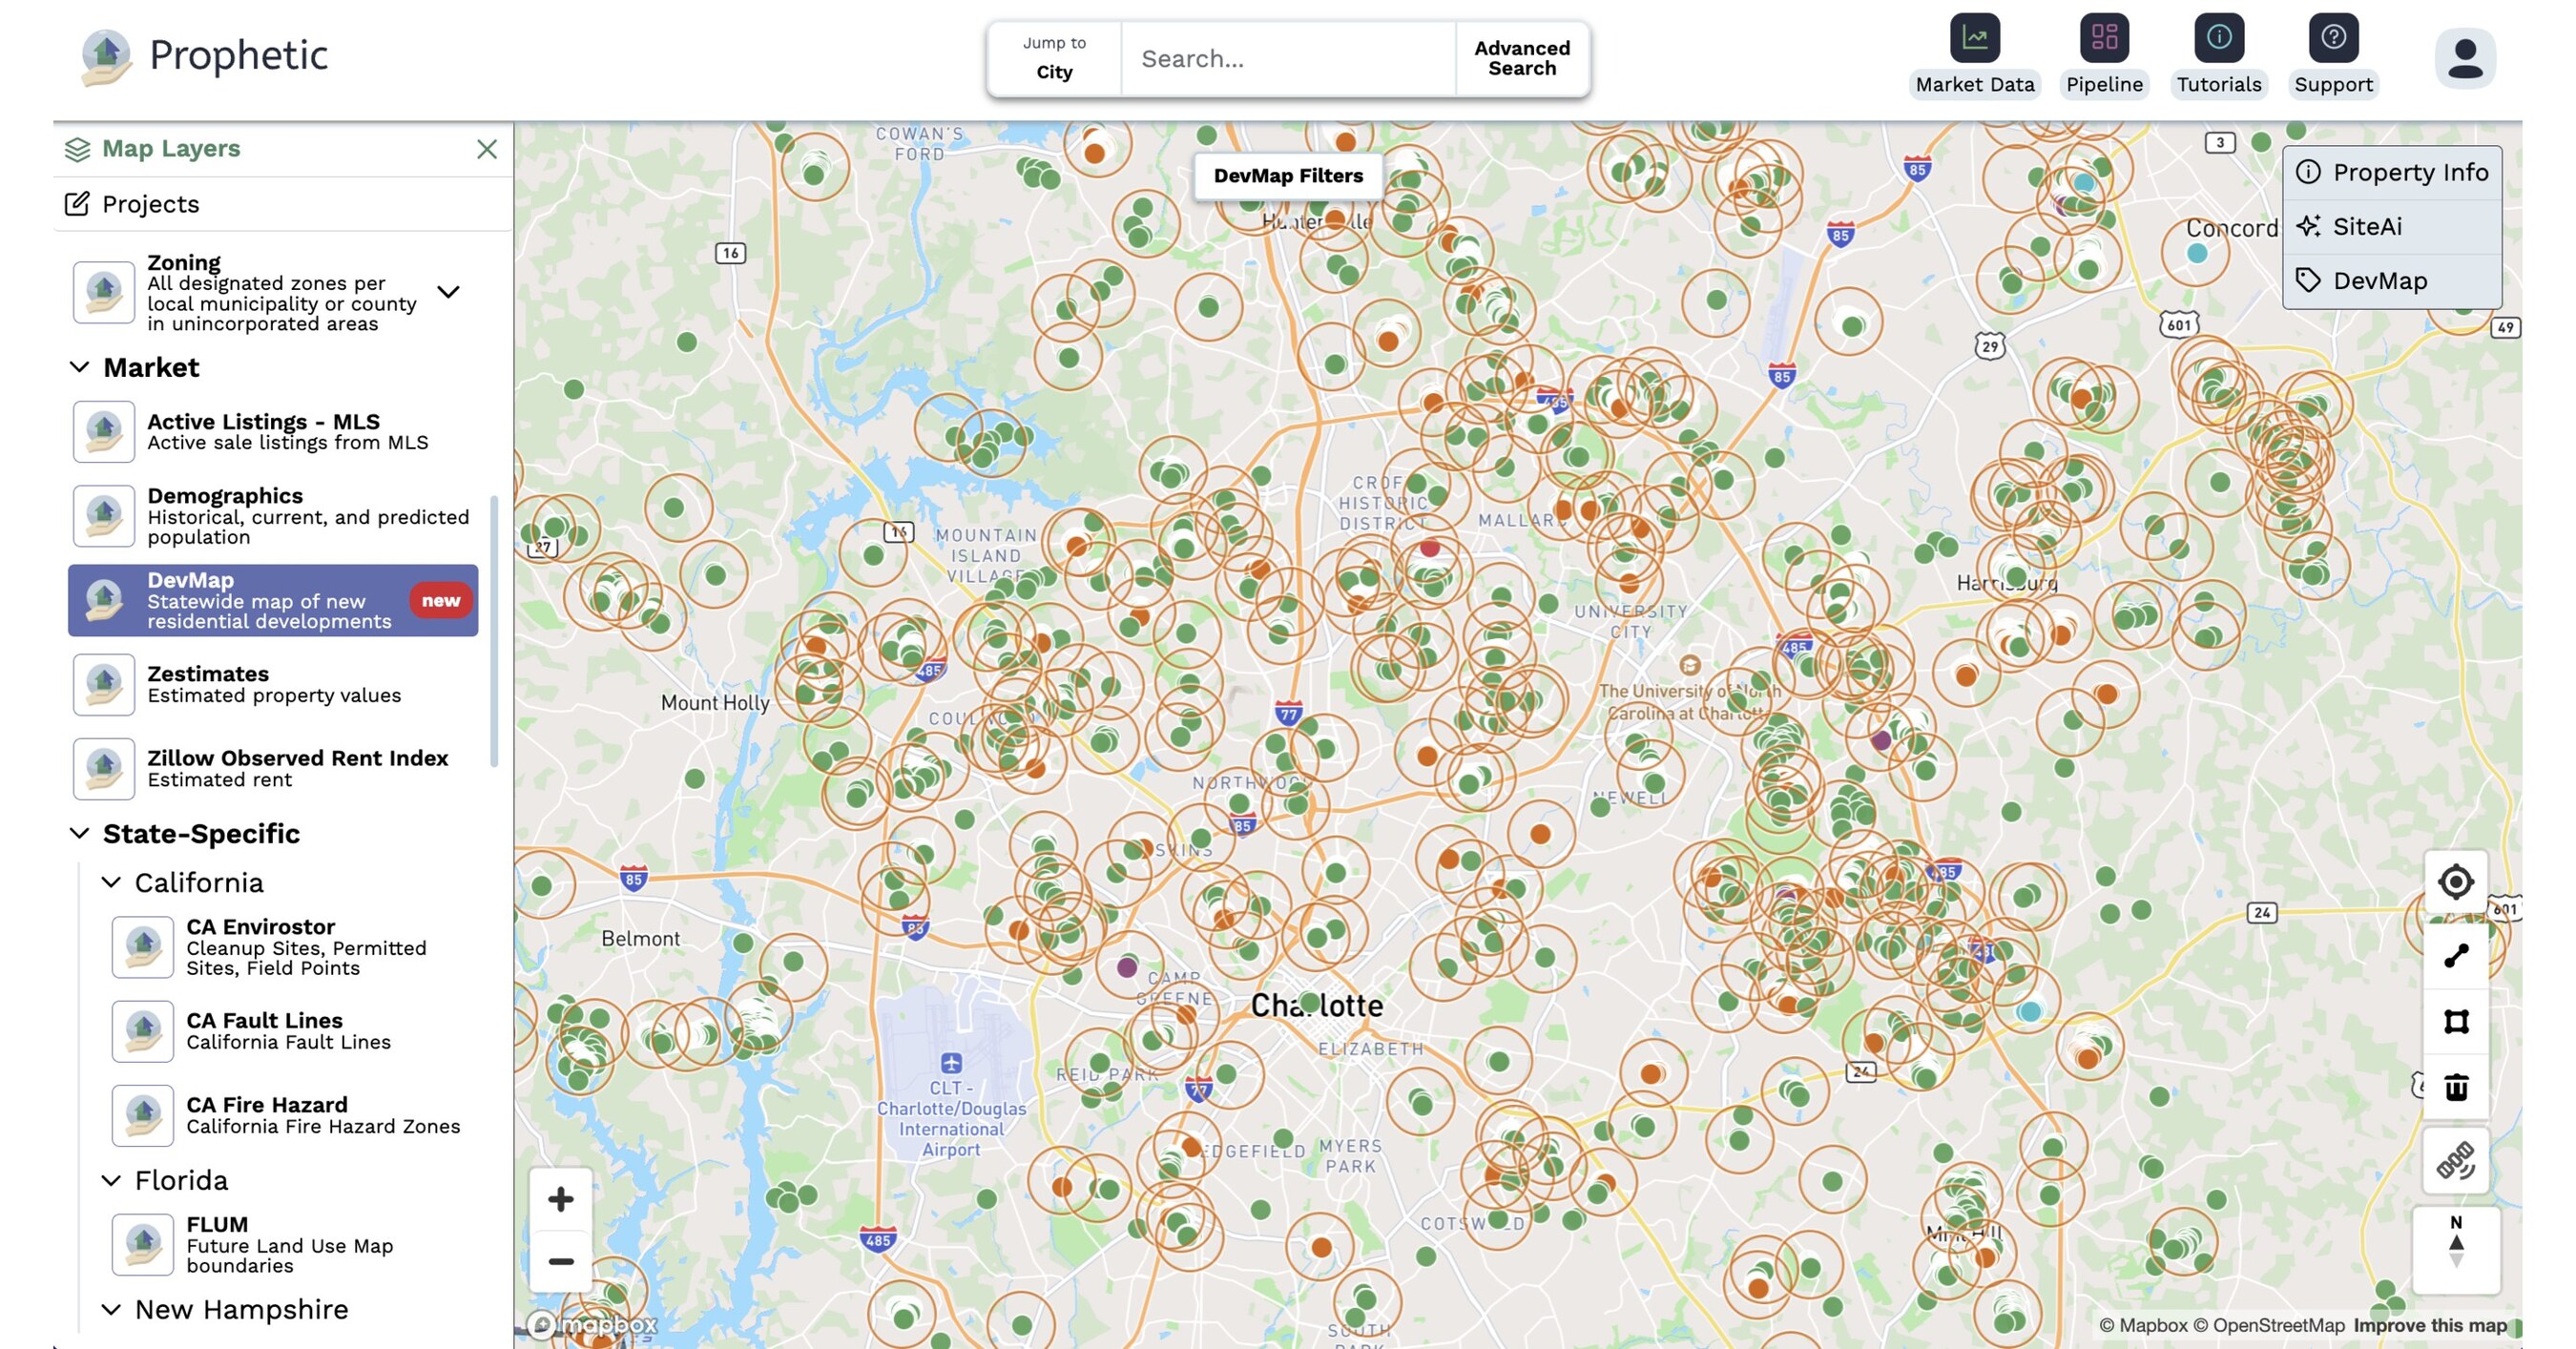Click the Belmont map label

click(640, 938)
